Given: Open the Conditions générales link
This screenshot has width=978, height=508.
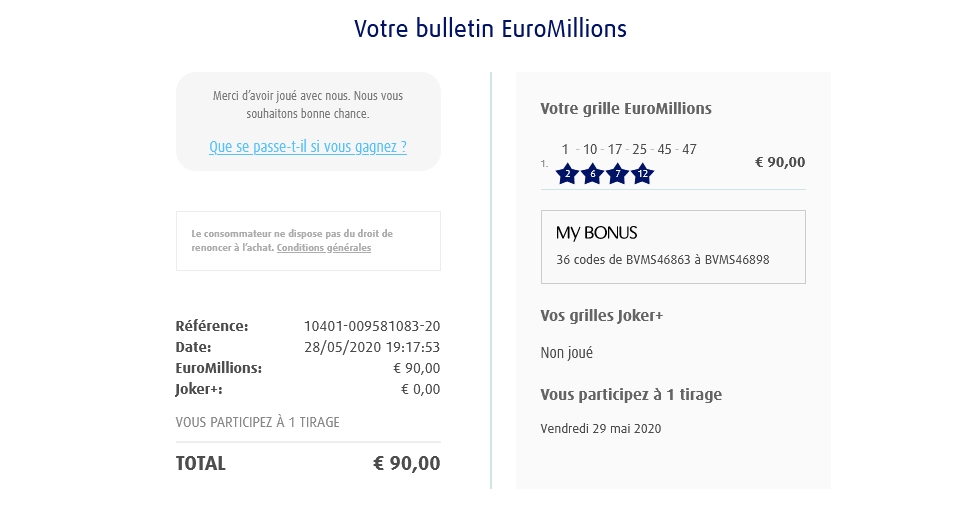Looking at the screenshot, I should (323, 248).
